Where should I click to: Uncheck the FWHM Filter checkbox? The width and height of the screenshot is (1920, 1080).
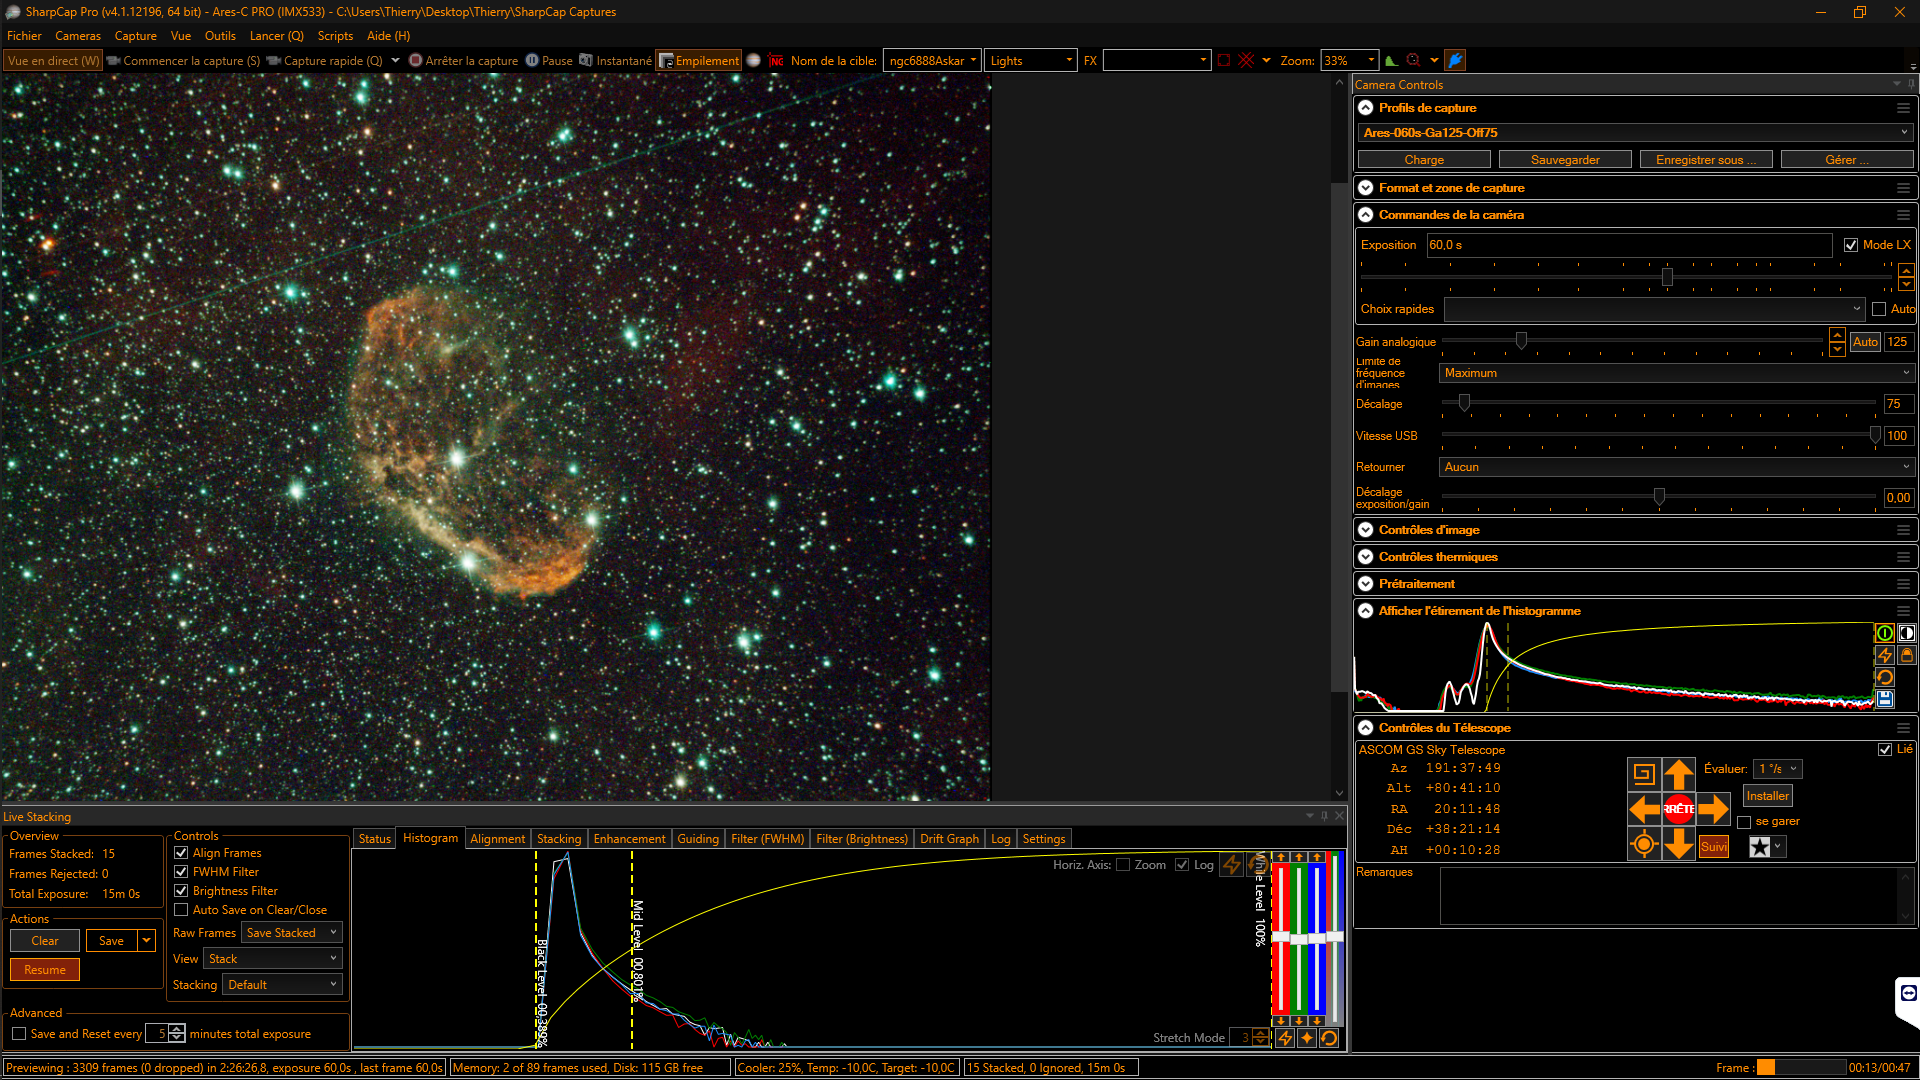click(x=181, y=872)
